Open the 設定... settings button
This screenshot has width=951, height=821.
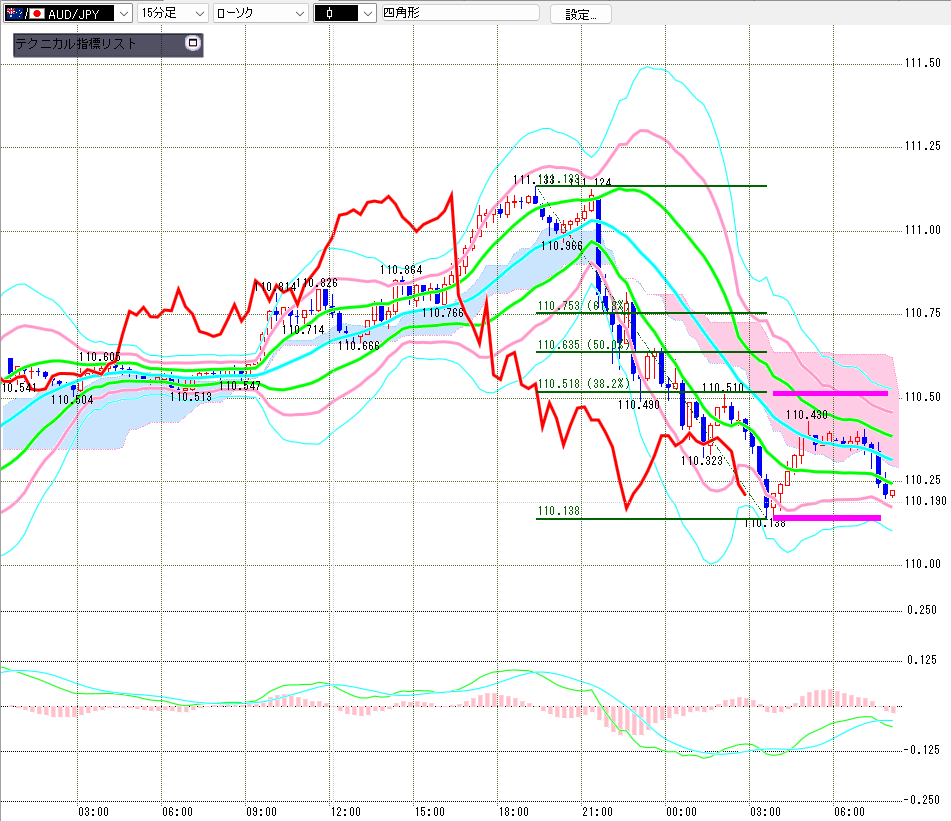(580, 14)
